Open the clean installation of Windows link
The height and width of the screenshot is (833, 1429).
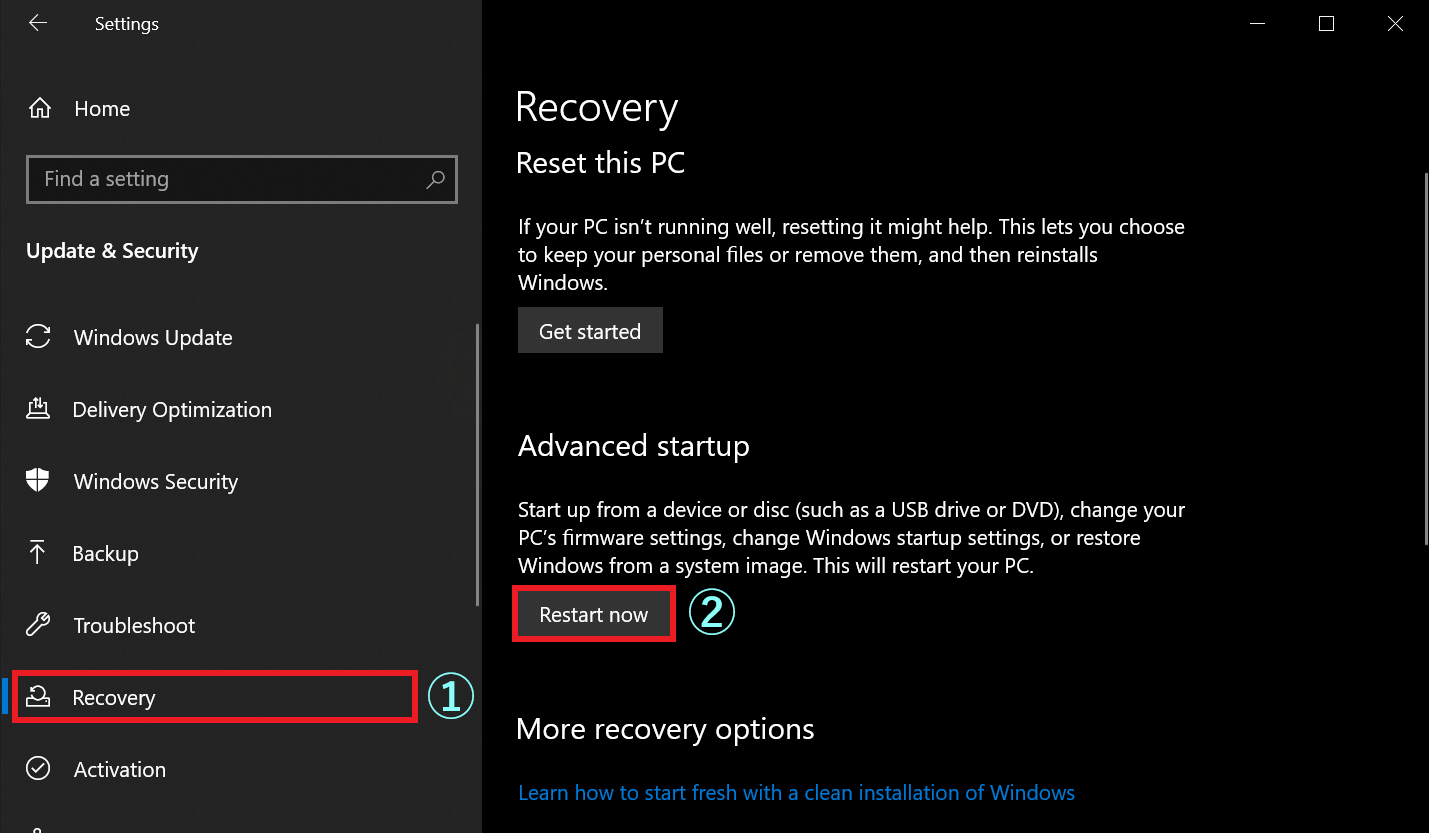click(795, 792)
